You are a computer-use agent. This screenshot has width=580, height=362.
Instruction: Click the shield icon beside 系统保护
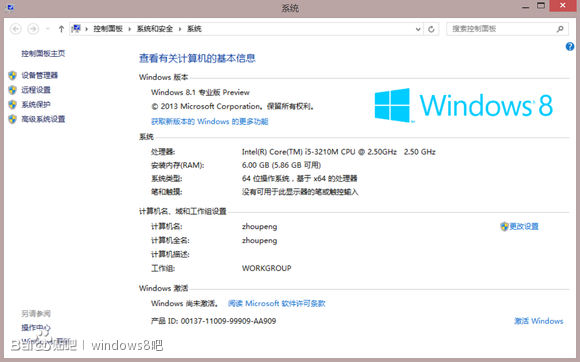coord(13,104)
